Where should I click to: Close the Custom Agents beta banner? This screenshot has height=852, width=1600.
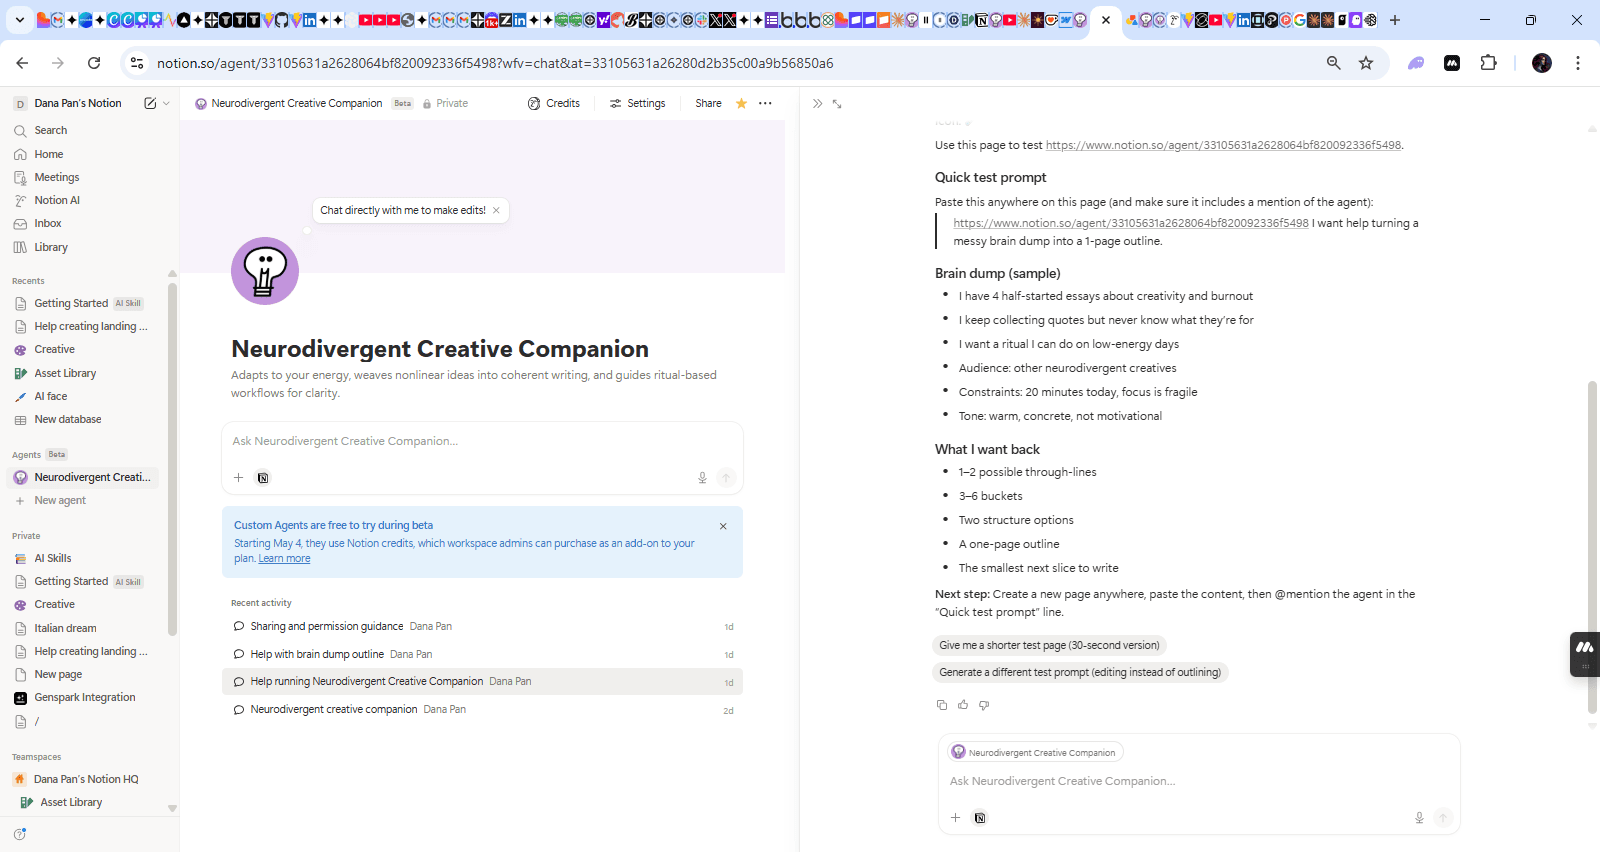pos(723,526)
